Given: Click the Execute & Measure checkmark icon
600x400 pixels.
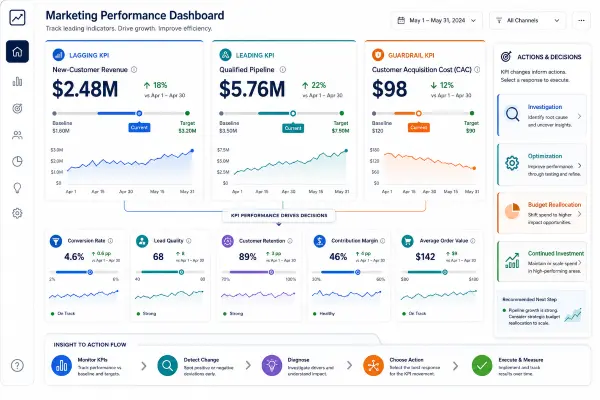Looking at the screenshot, I should coord(482,366).
